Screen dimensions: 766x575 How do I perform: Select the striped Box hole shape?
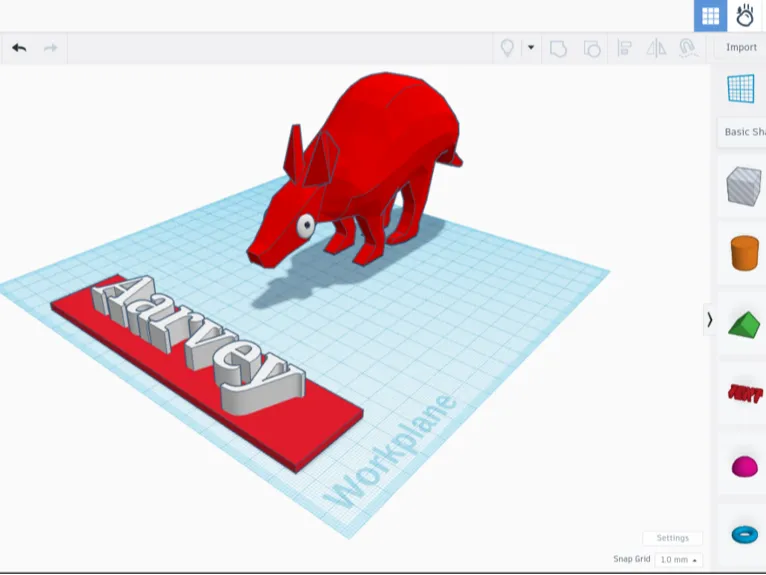744,186
